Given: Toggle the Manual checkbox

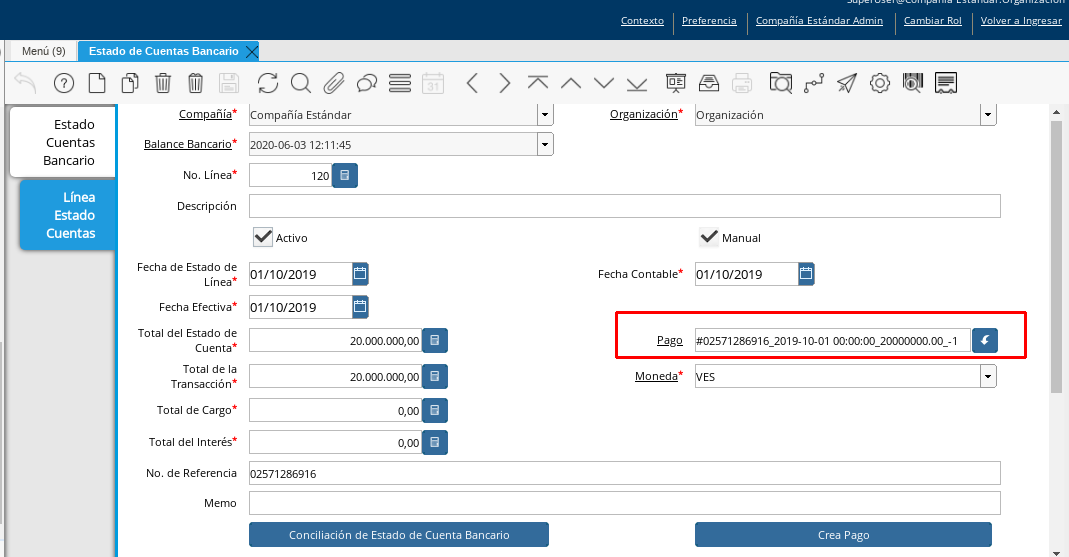Looking at the screenshot, I should pos(709,237).
